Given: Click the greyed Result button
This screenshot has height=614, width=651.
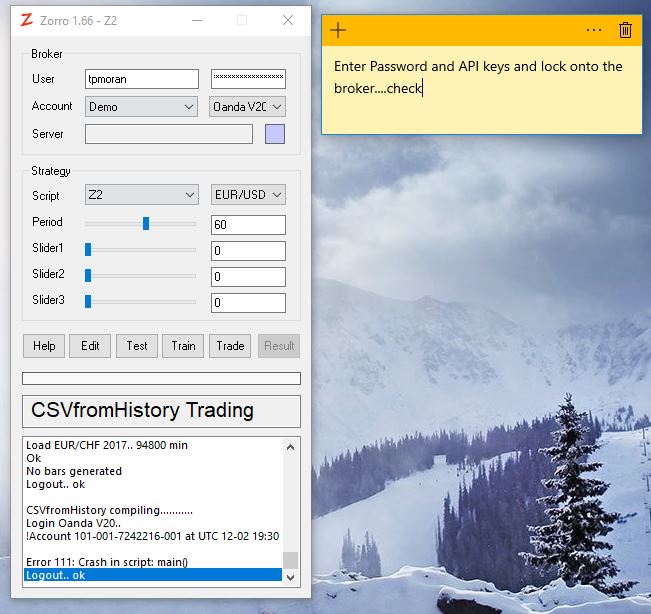Looking at the screenshot, I should click(279, 346).
